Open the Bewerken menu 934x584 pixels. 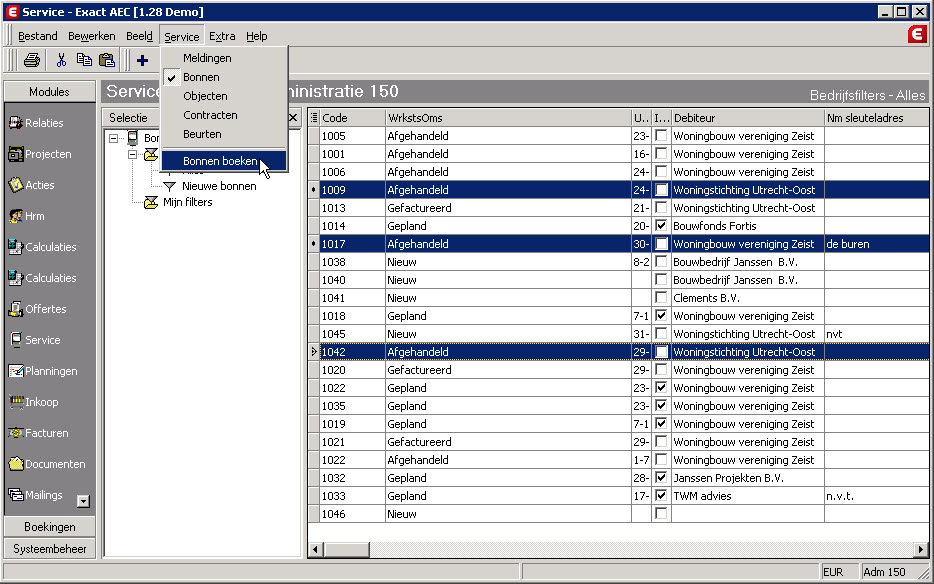click(x=92, y=36)
